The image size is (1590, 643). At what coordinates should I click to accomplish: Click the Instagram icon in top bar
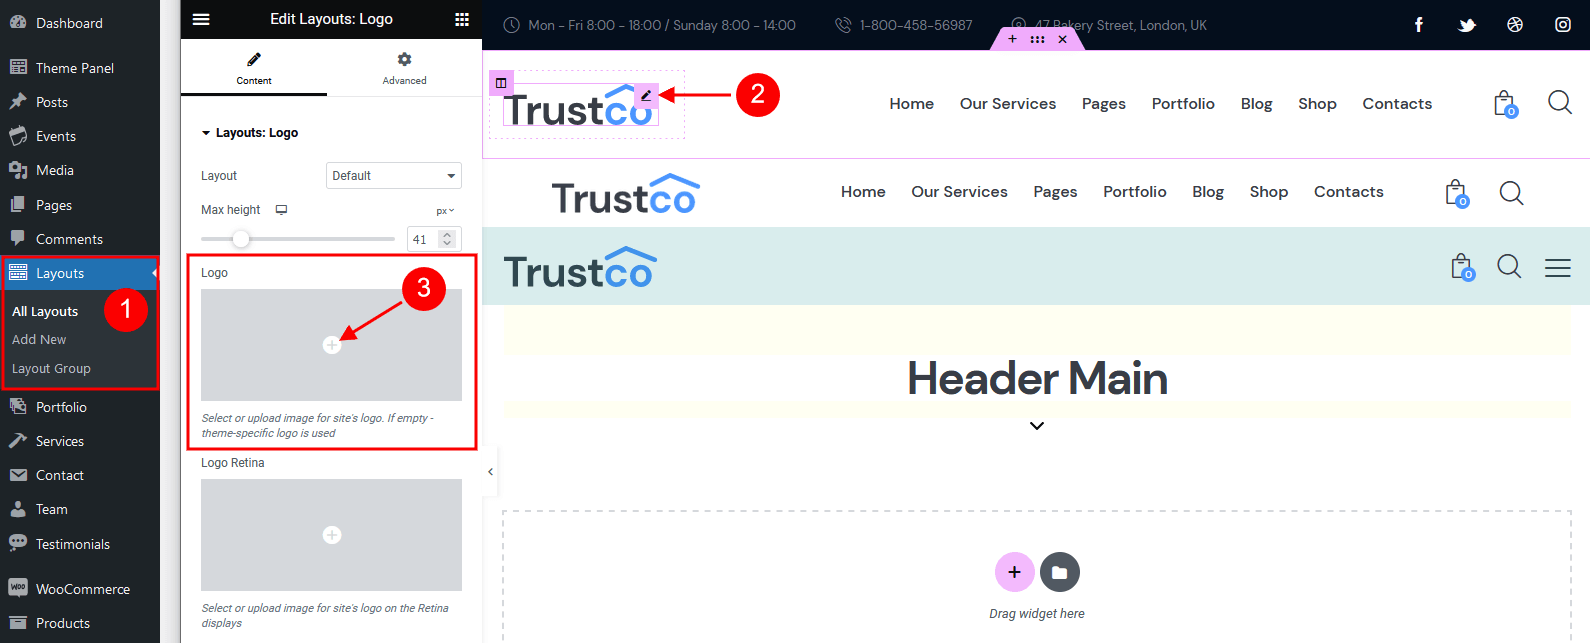point(1563,25)
